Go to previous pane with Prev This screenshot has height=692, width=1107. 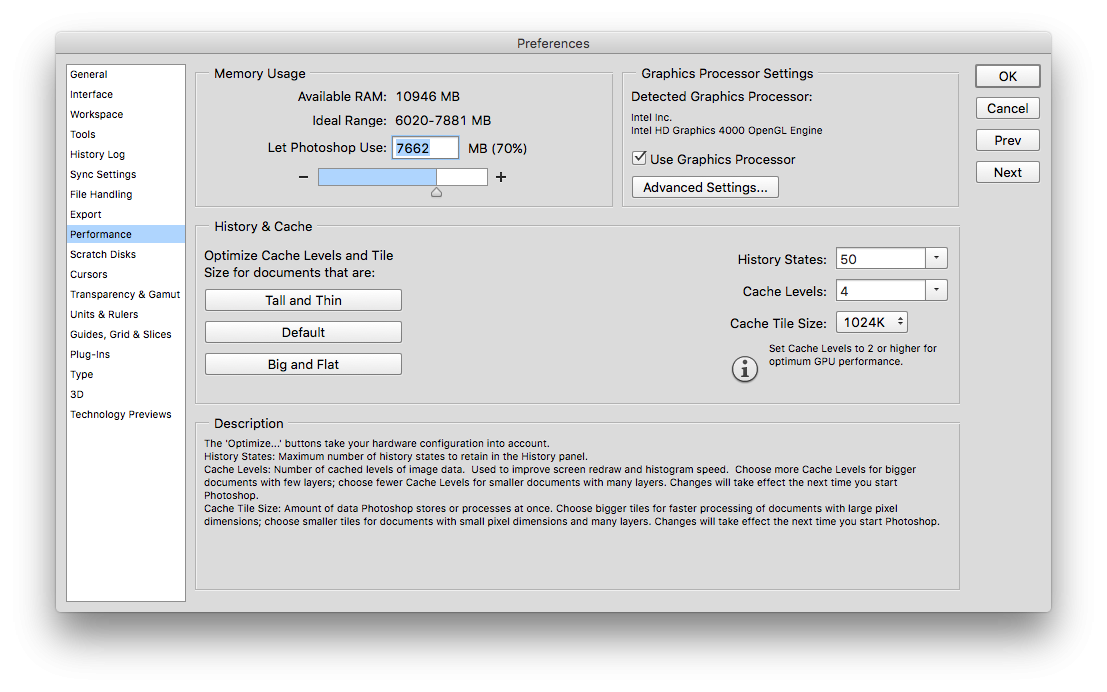tap(1007, 141)
